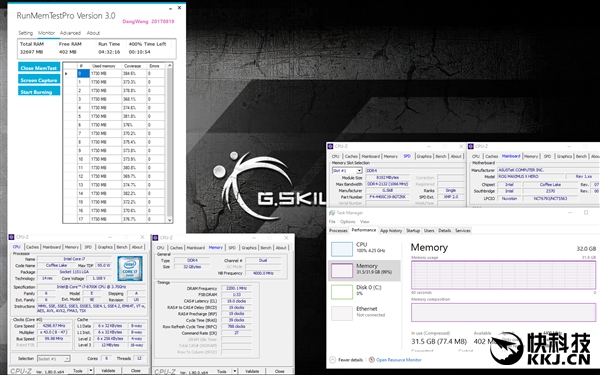The image size is (600, 375).
Task: Click the scroll-down arrow in RunMemTestPro list
Action: coord(170,220)
